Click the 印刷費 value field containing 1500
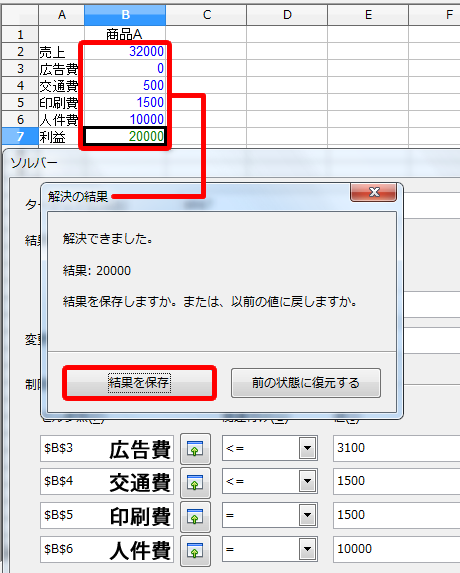 [x=396, y=515]
